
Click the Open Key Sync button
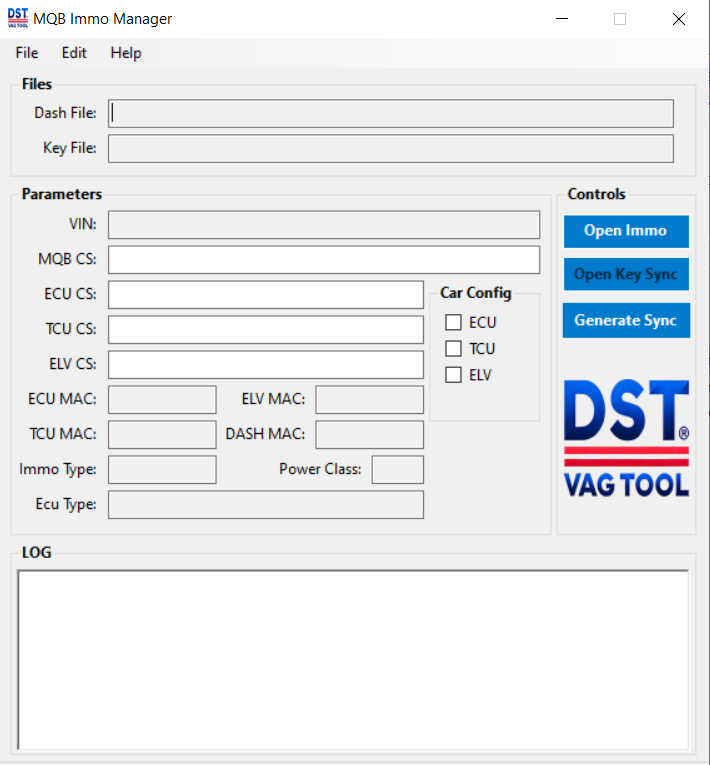click(x=626, y=274)
